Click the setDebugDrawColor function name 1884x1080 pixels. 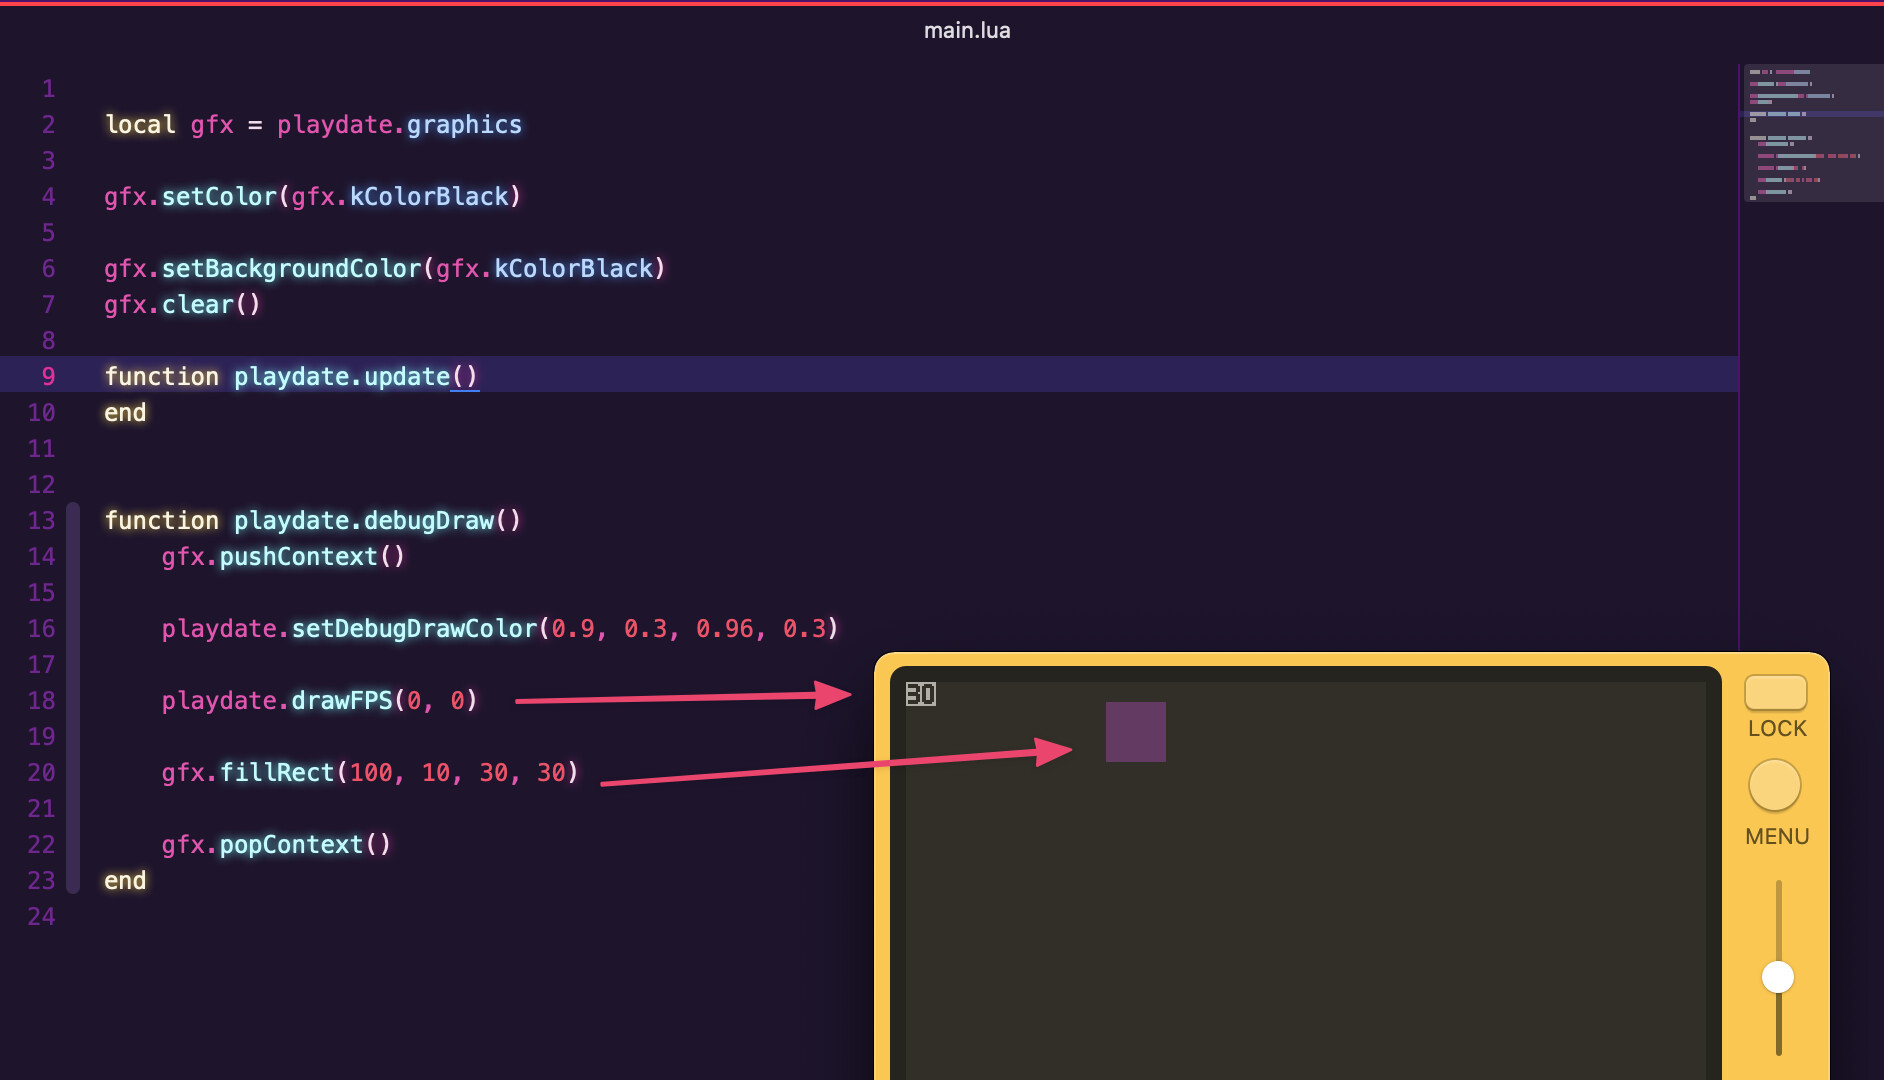pyautogui.click(x=414, y=629)
